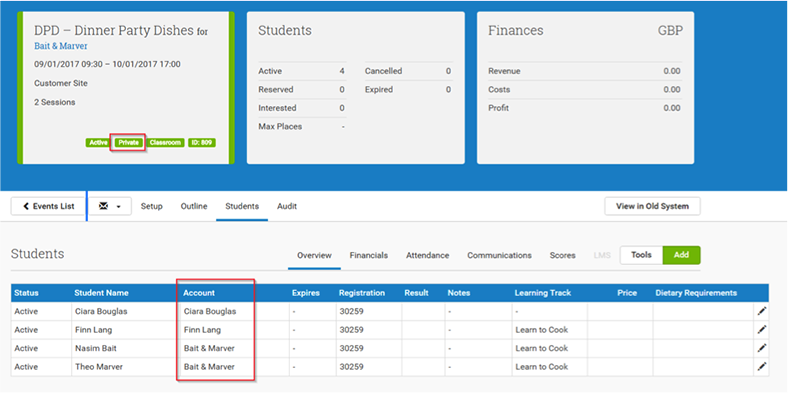Click the green Add button
Image resolution: width=788 pixels, height=393 pixels.
[681, 255]
